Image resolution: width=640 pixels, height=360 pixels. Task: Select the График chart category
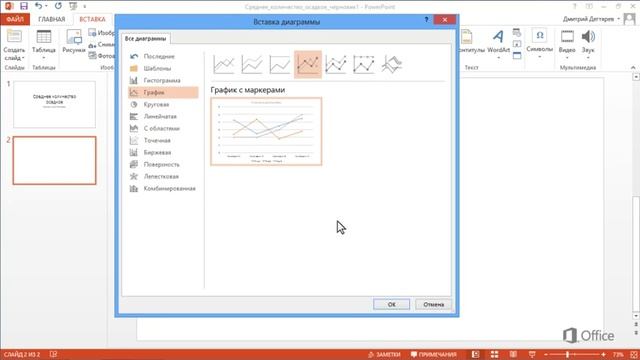(163, 92)
